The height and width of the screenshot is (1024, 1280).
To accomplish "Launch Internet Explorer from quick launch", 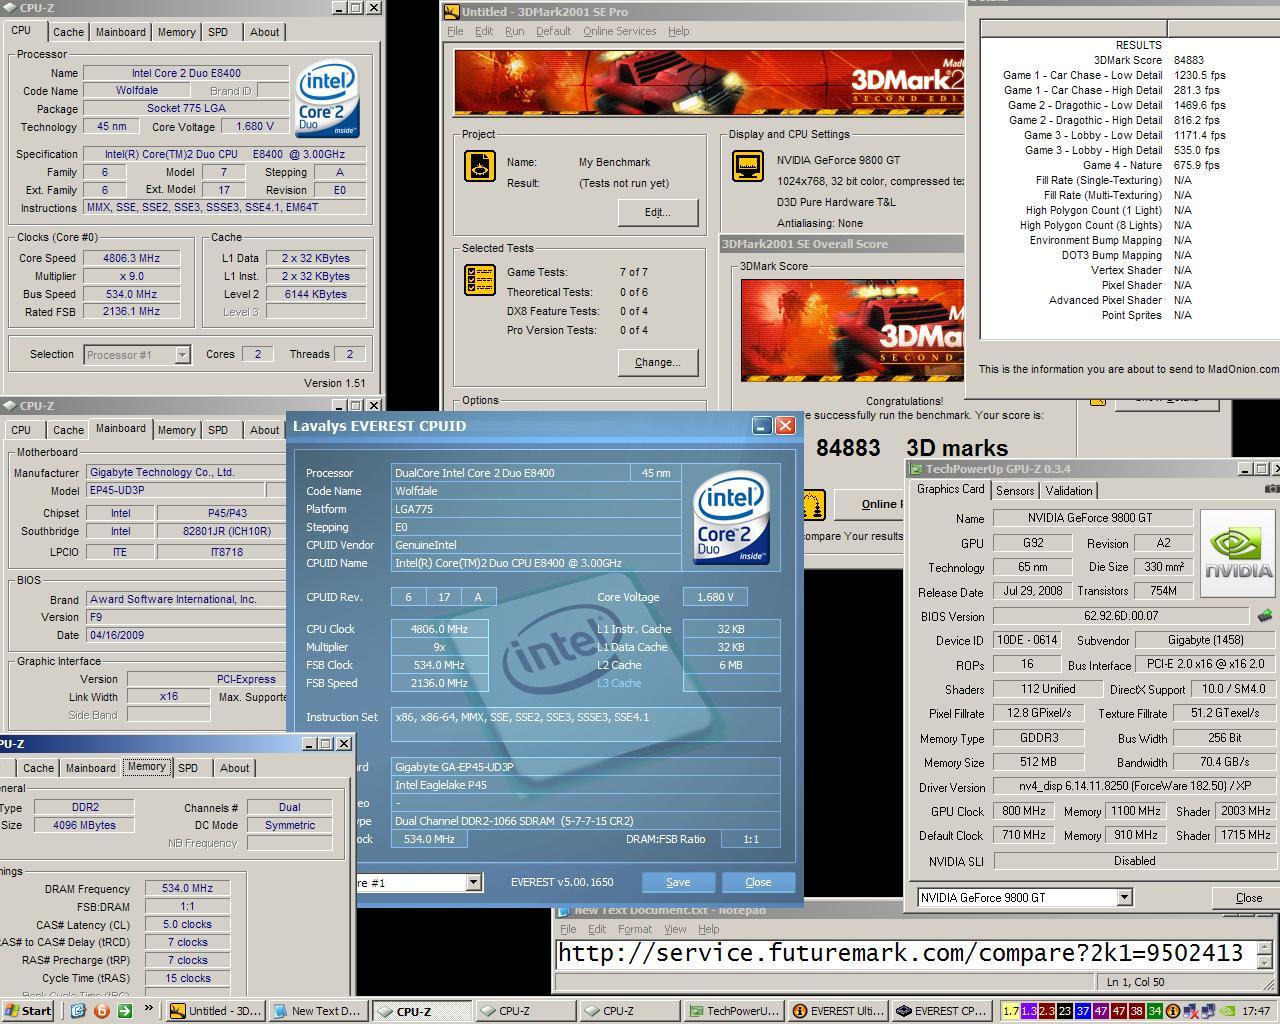I will point(78,1011).
